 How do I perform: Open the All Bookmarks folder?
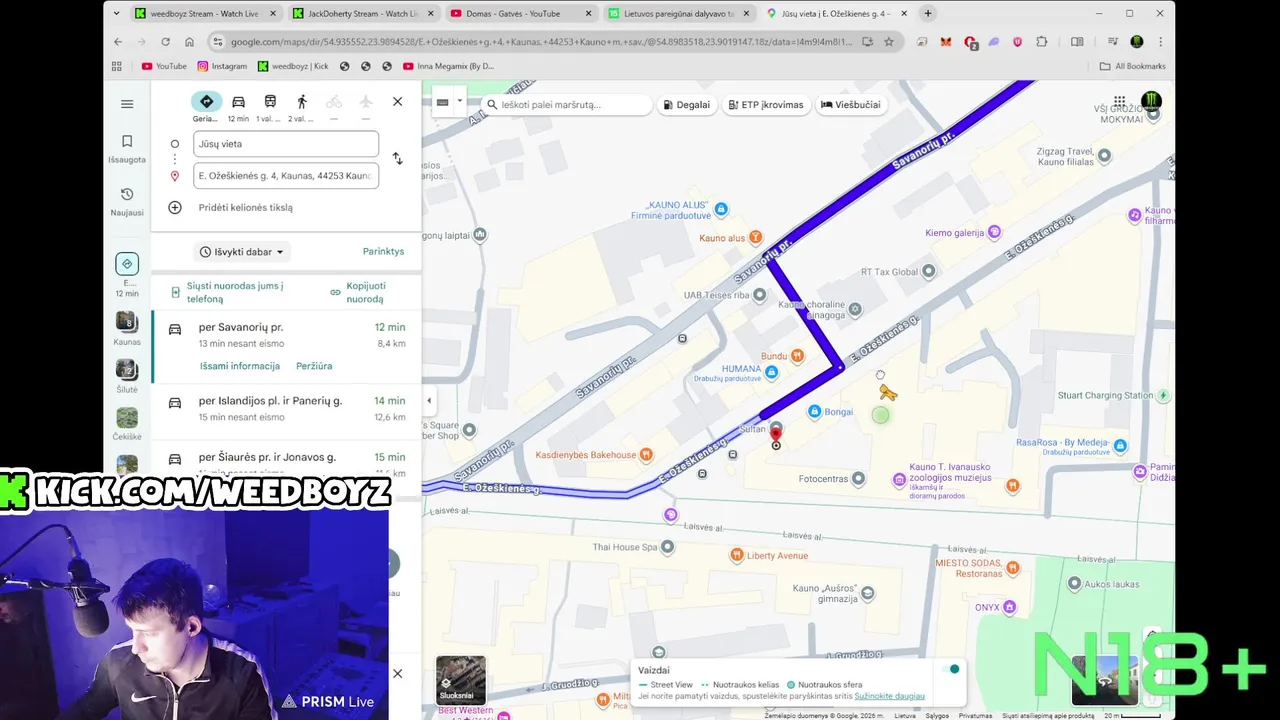(1133, 66)
